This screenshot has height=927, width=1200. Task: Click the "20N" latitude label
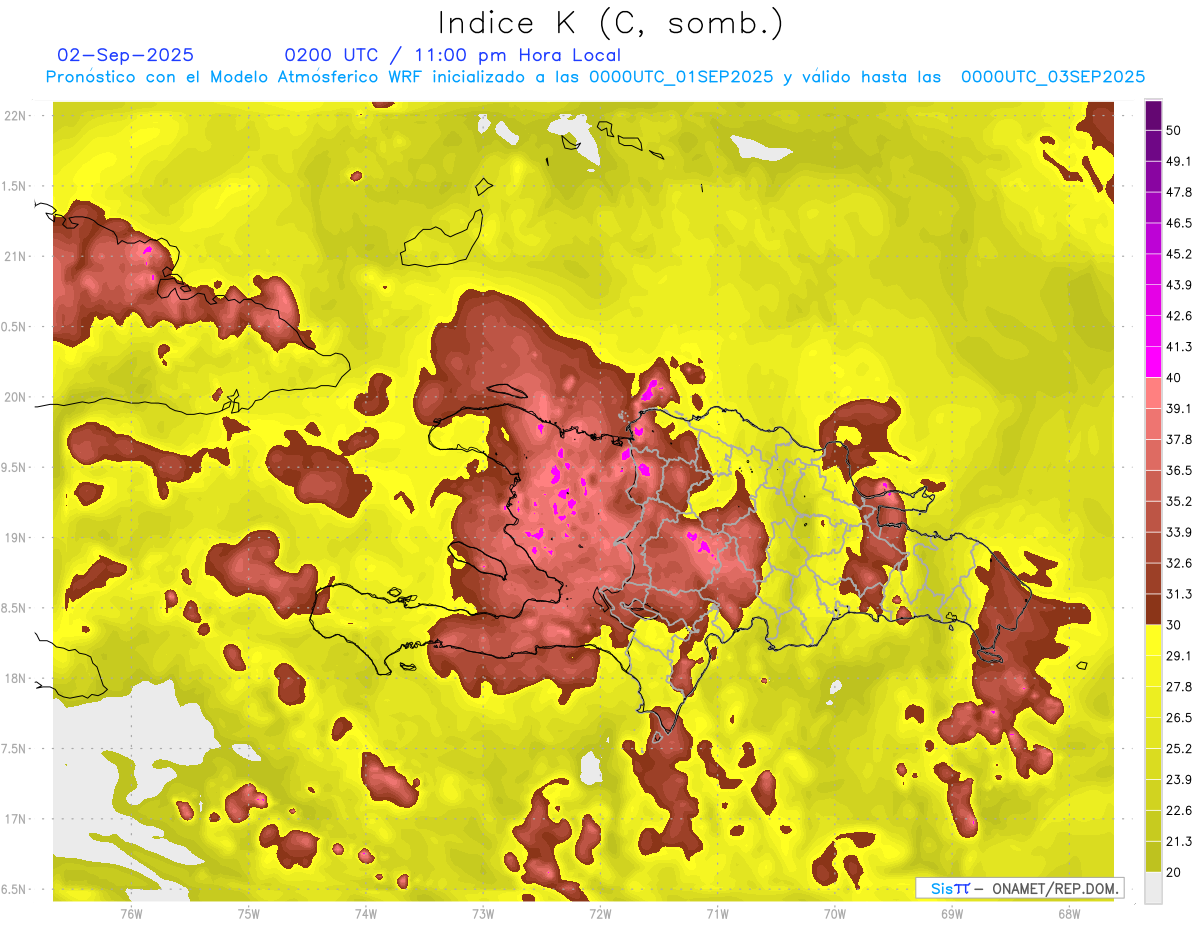(16, 397)
